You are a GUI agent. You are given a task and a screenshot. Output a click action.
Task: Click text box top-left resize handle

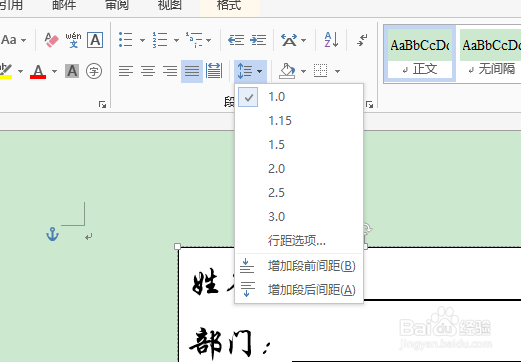(x=178, y=247)
